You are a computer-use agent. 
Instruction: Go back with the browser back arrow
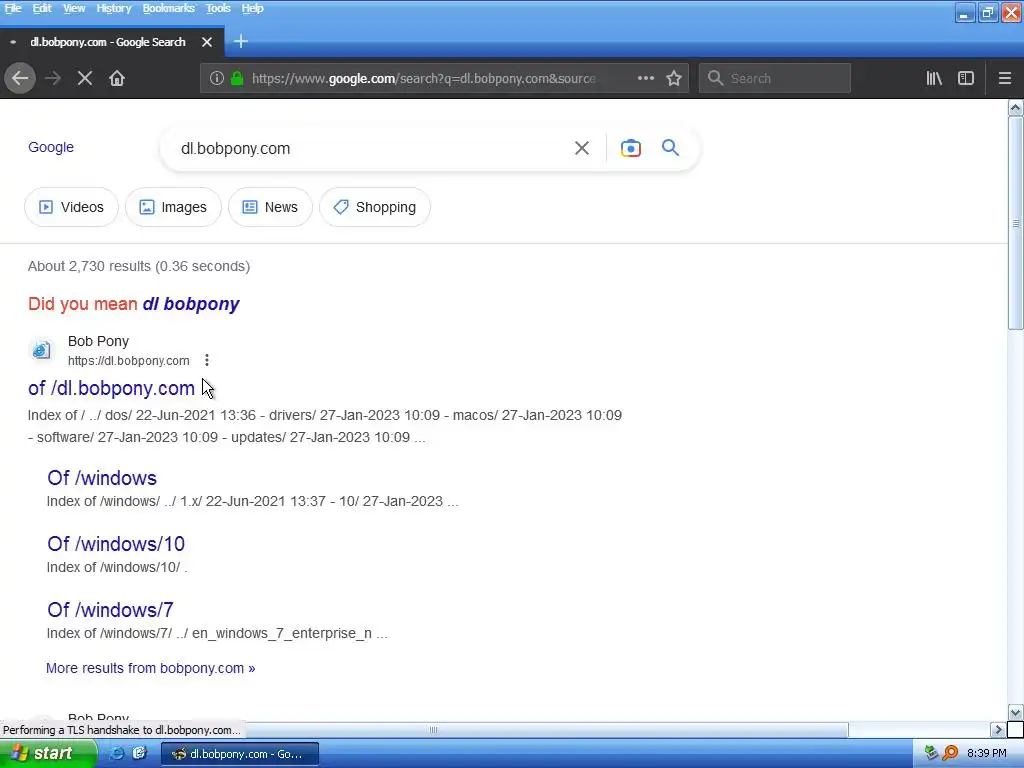pos(20,78)
